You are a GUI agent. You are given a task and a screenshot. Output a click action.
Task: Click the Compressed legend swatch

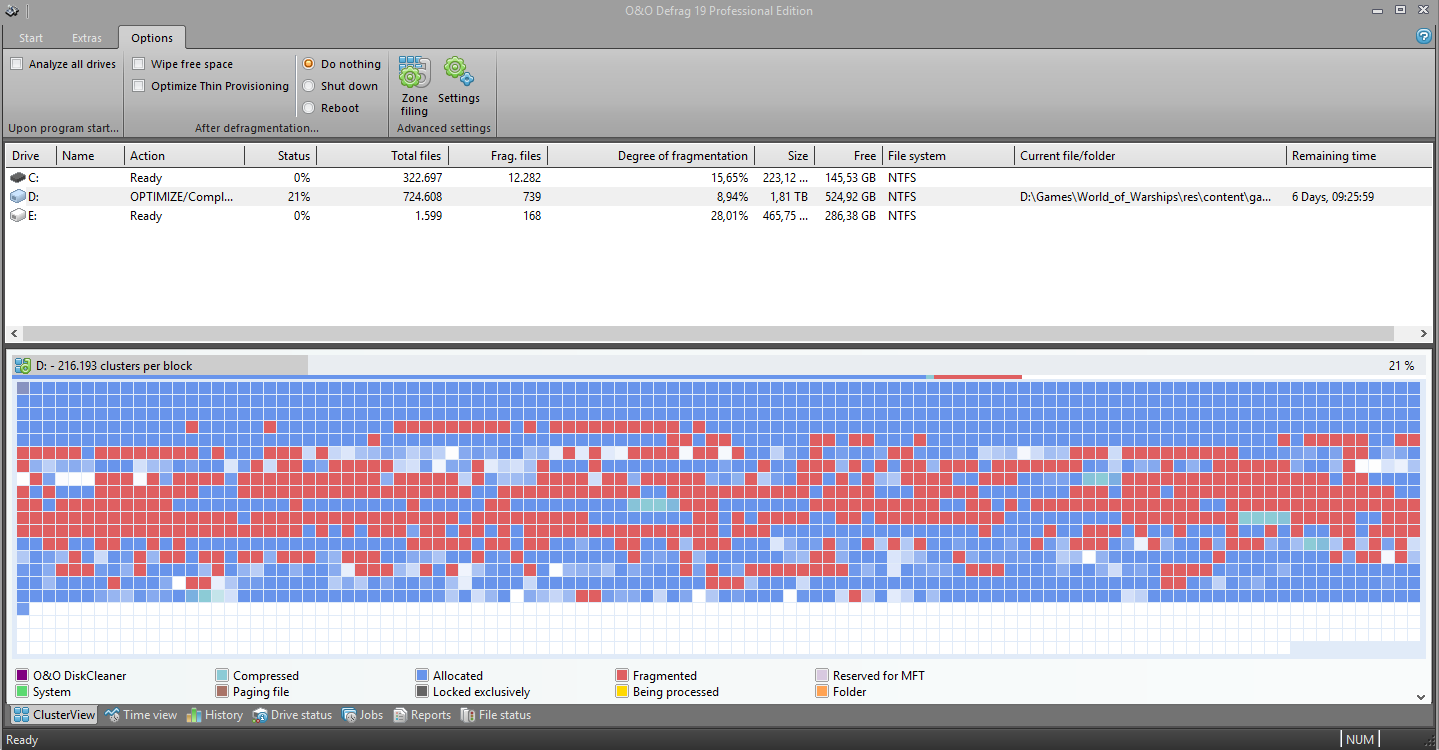click(x=222, y=676)
